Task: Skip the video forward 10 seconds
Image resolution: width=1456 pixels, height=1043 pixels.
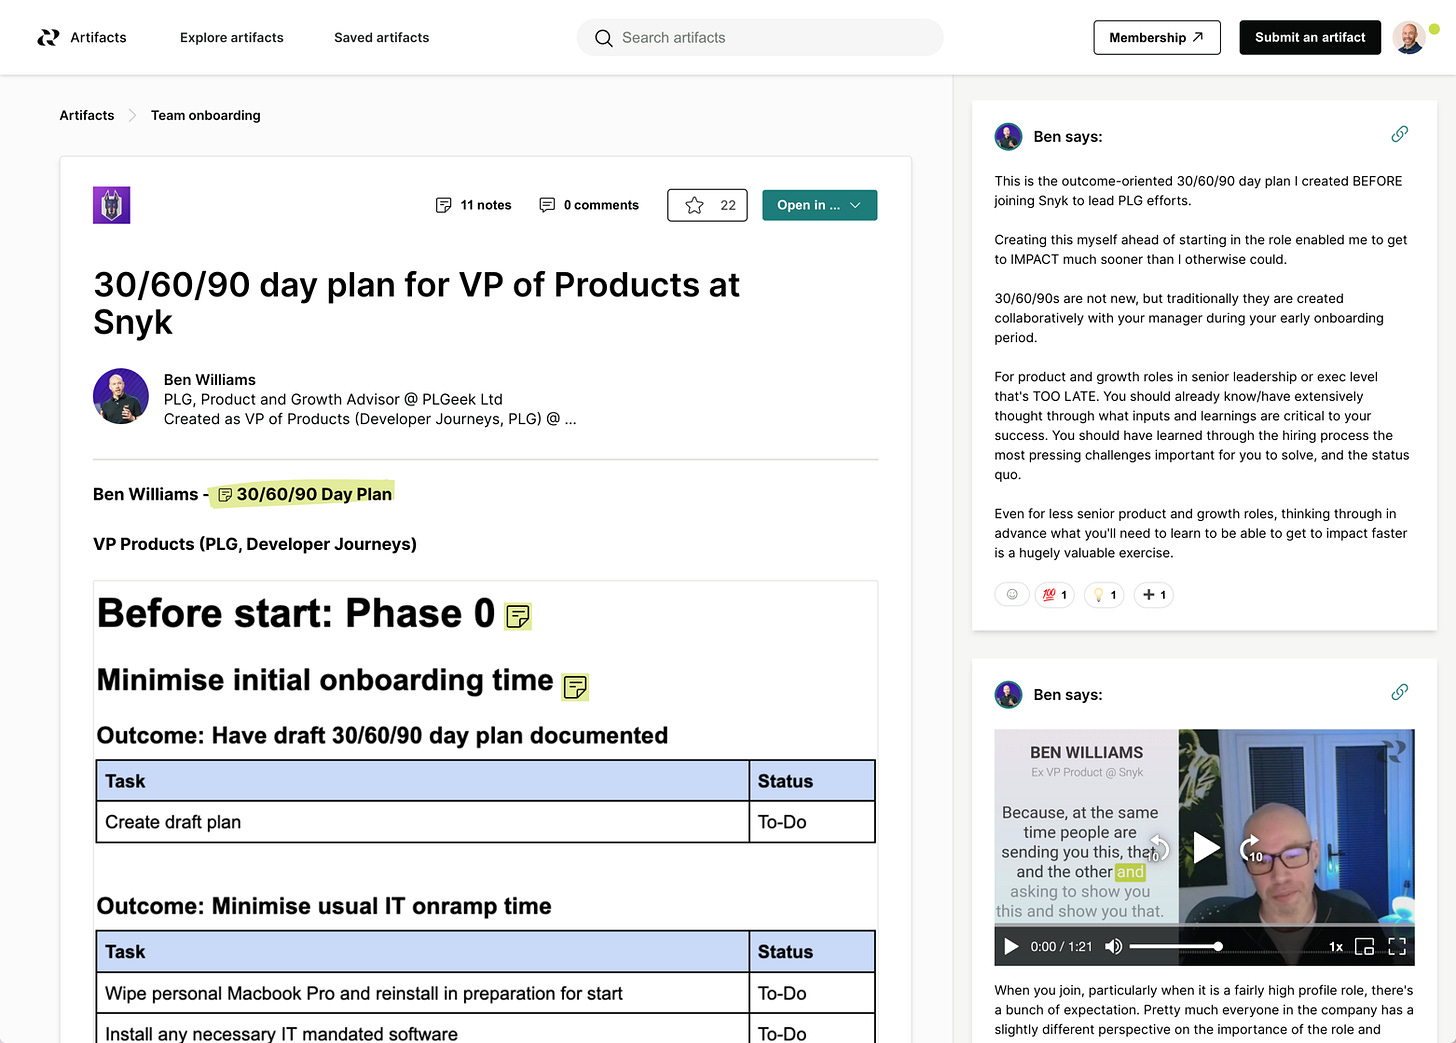Action: click(x=1252, y=848)
